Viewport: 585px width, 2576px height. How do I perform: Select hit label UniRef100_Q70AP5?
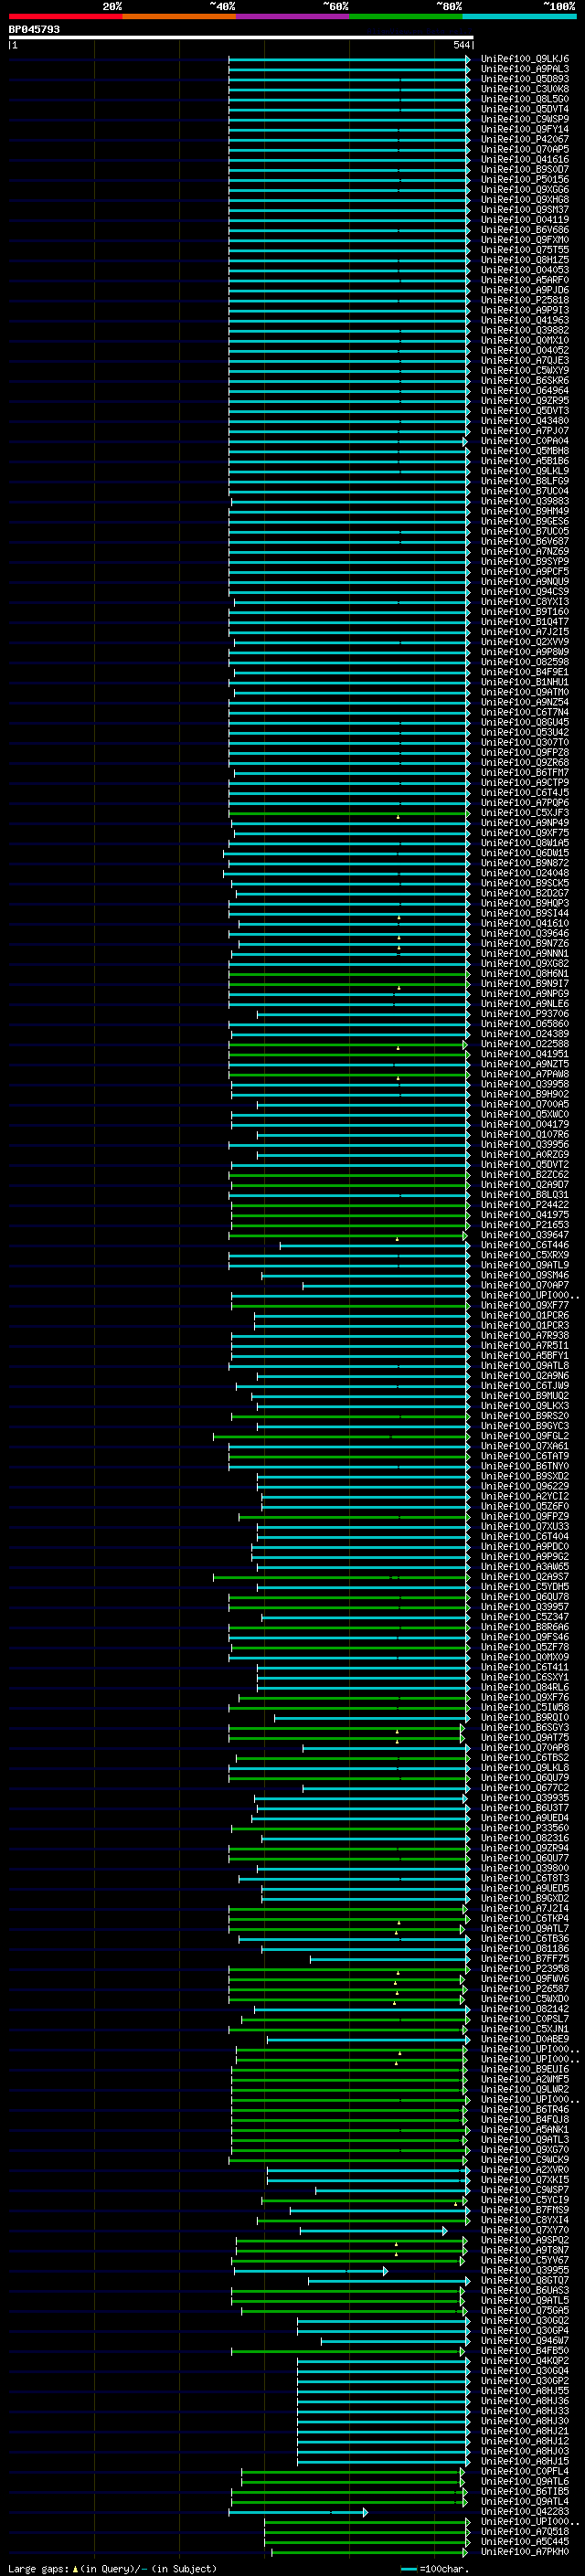click(525, 149)
